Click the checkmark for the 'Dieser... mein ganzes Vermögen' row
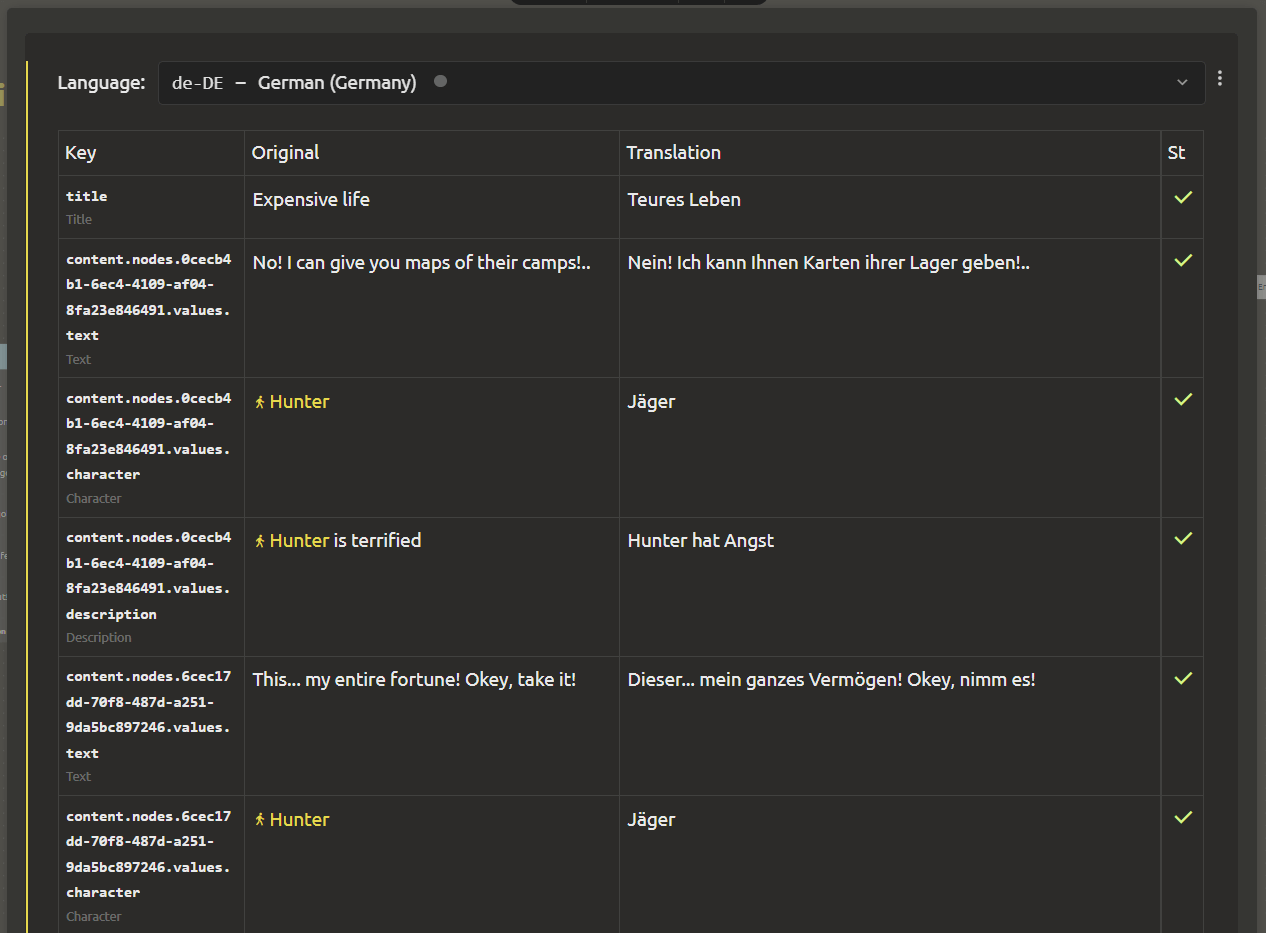The image size is (1266, 933). 1183,678
